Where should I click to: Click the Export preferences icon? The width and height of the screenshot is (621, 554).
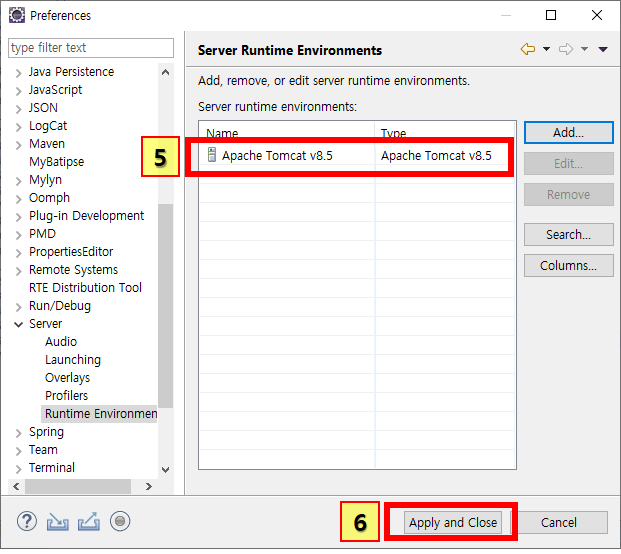89,522
